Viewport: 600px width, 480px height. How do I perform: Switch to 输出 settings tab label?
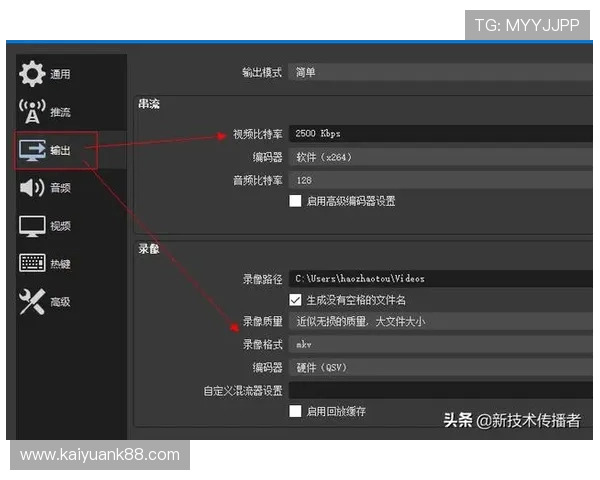(60, 150)
